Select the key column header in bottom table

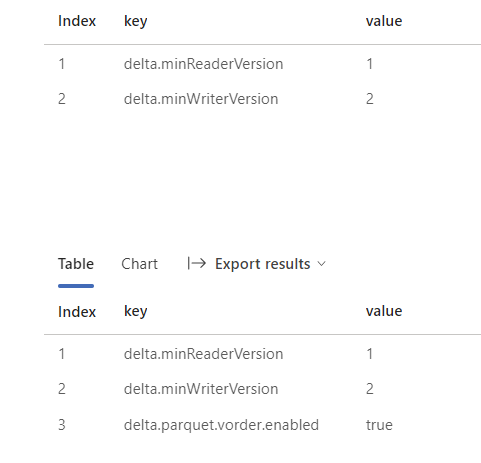136,312
